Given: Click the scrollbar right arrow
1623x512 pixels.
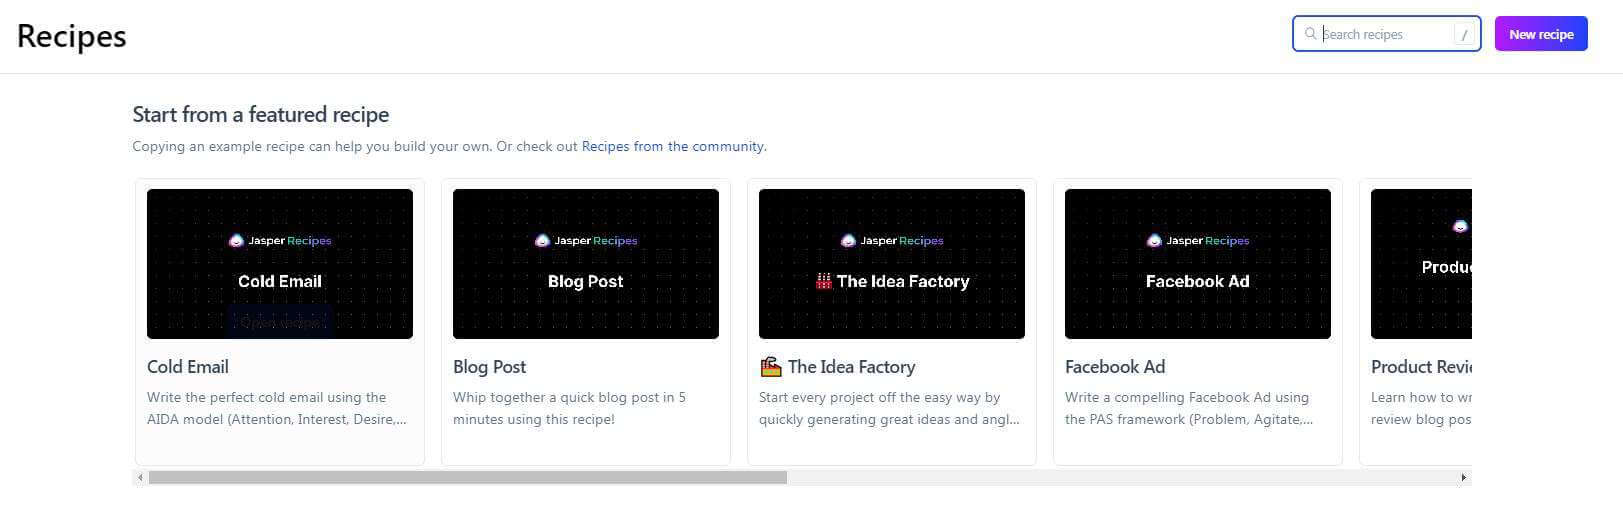Looking at the screenshot, I should 1464,478.
